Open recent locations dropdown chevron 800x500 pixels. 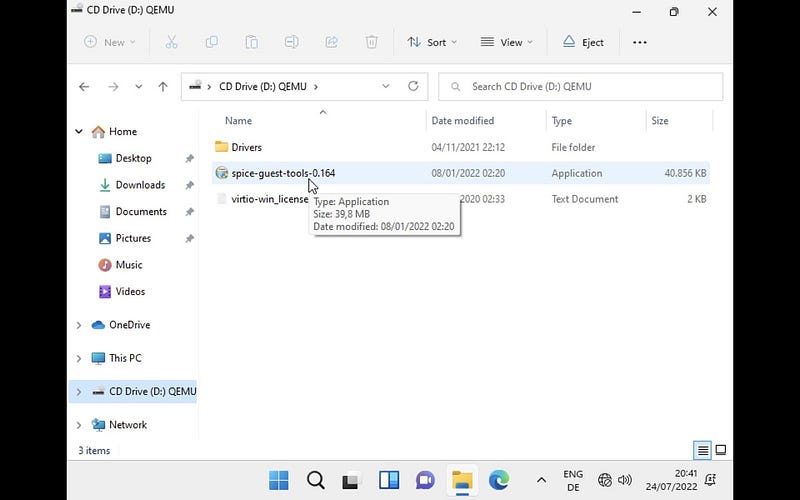(x=138, y=87)
